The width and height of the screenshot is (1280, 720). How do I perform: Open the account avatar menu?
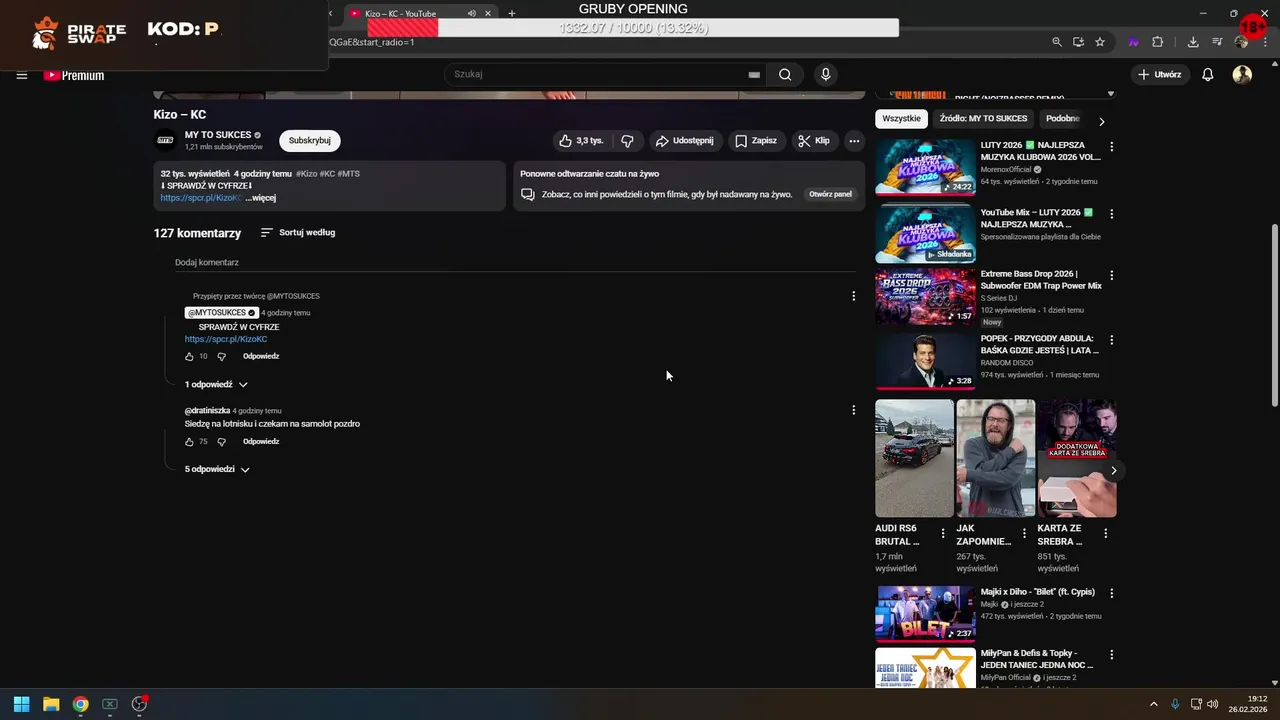click(1242, 75)
